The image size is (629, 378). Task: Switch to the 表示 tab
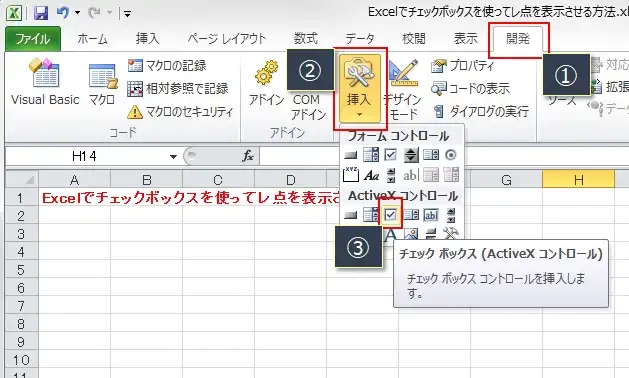[x=465, y=39]
